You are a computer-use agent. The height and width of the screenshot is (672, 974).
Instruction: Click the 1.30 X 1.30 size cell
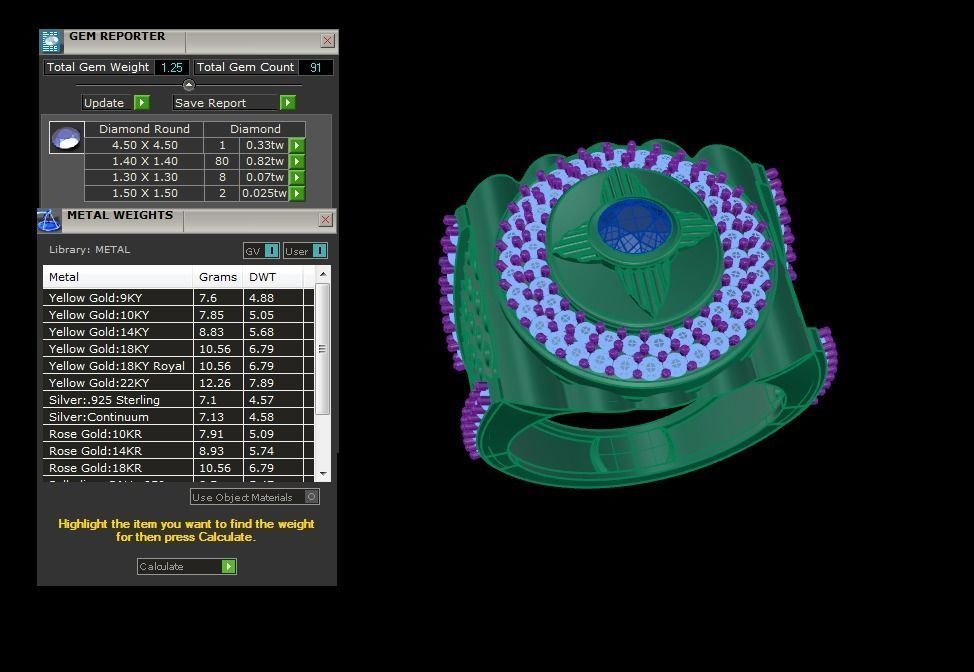pyautogui.click(x=144, y=178)
